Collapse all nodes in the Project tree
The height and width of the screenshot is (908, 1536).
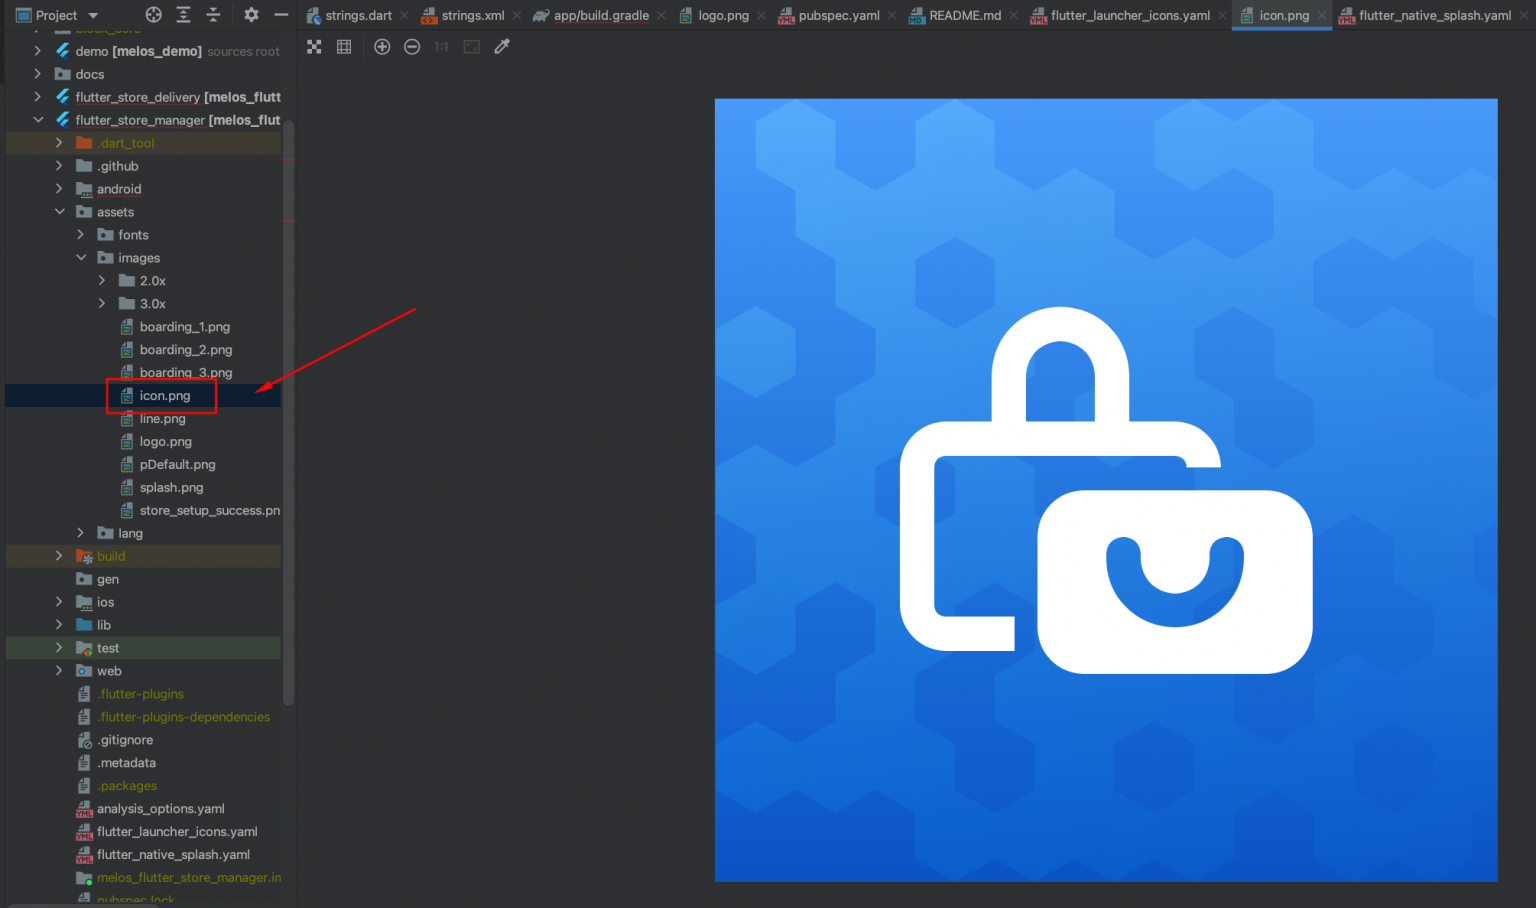(x=212, y=15)
